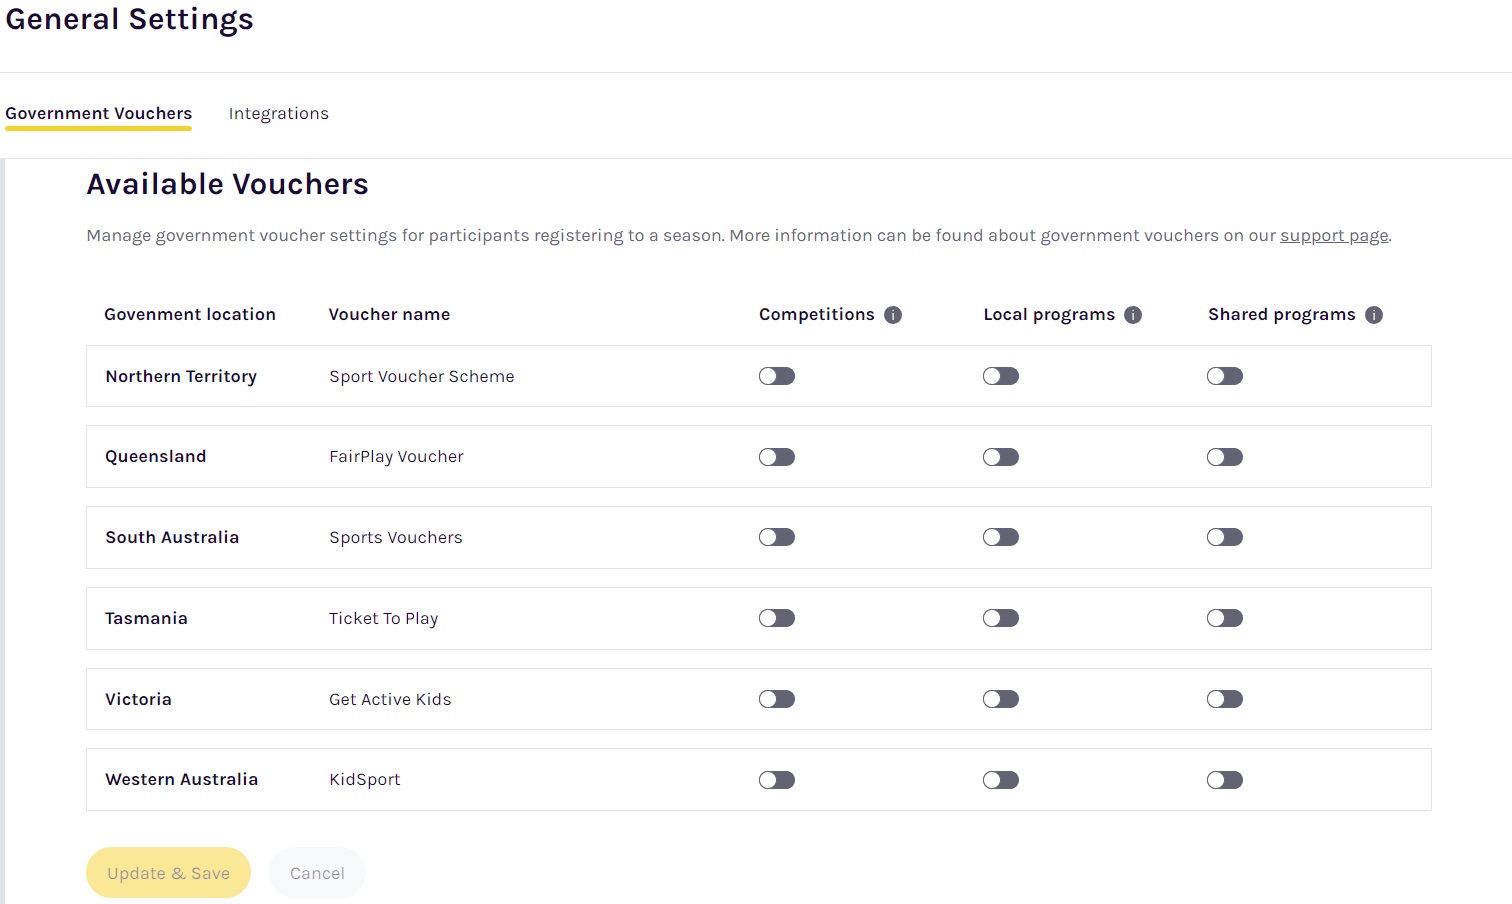Select the Government Vouchers tab
1512x904 pixels.
click(x=99, y=113)
